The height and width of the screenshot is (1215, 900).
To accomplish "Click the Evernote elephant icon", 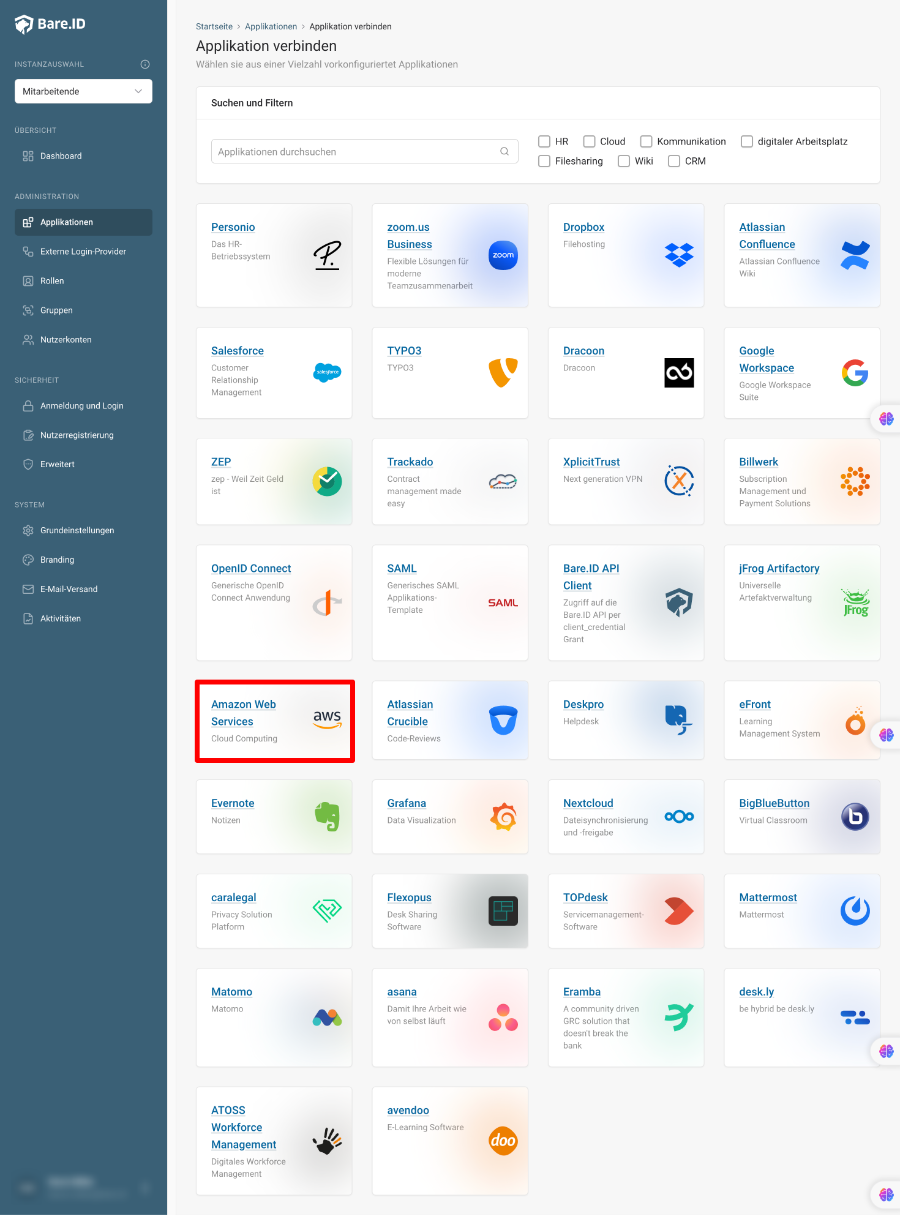I will 327,816.
